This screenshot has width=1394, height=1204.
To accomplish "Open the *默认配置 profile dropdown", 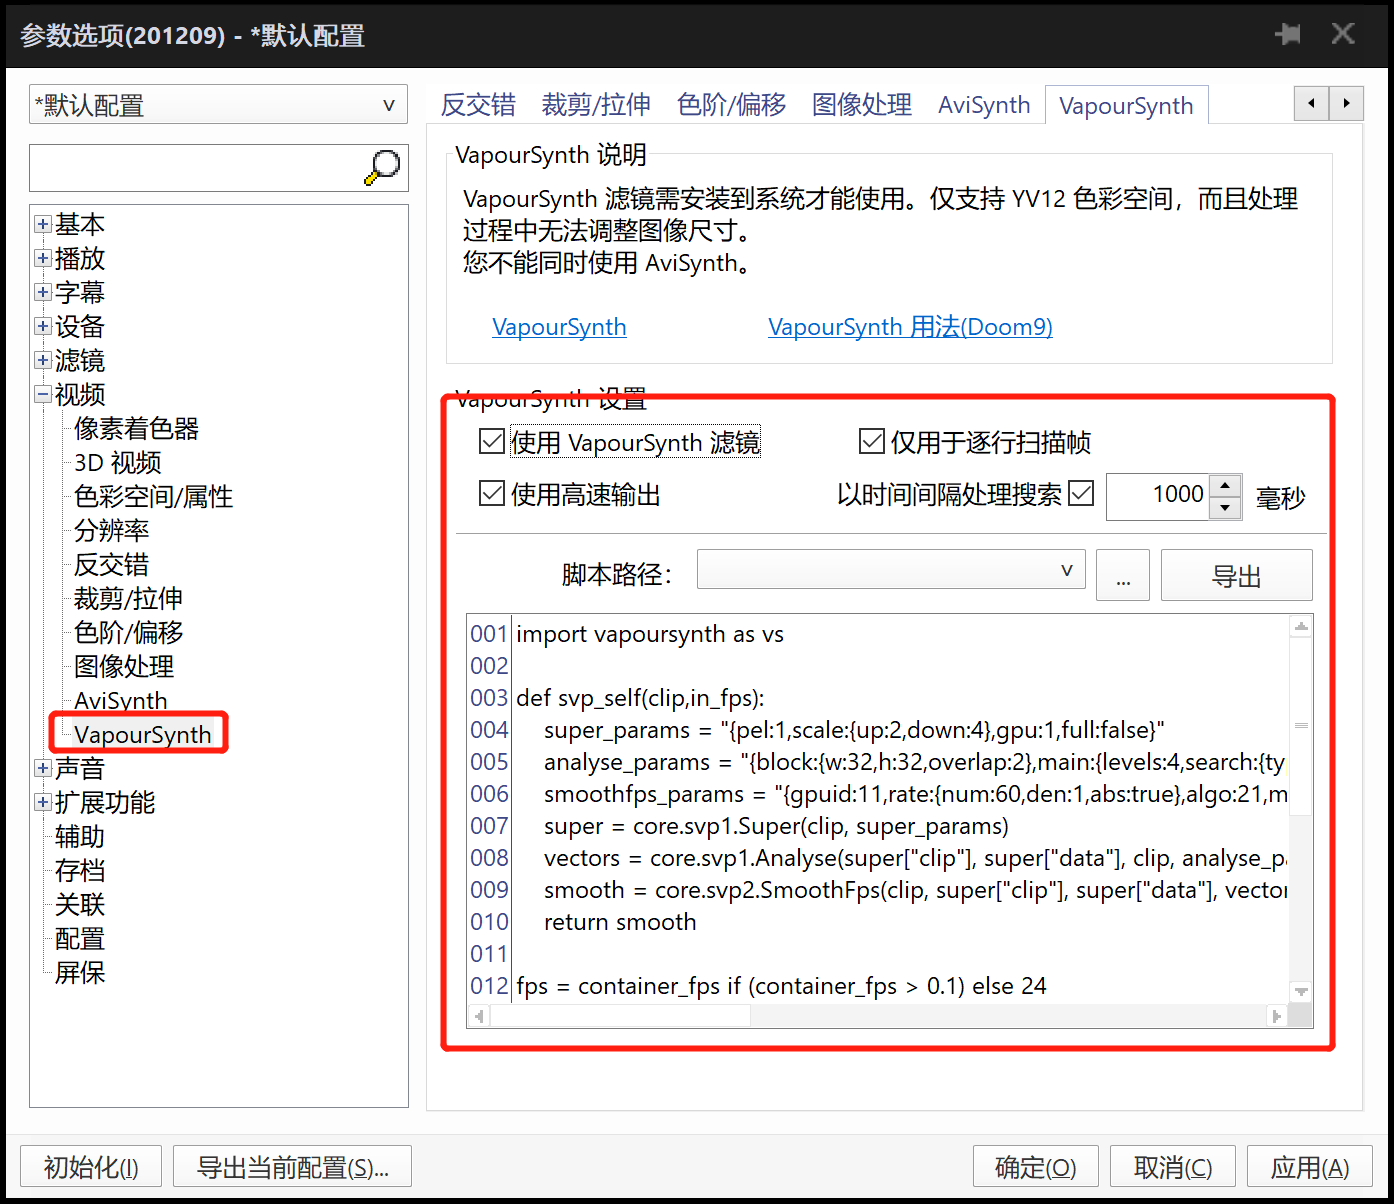I will [x=389, y=104].
